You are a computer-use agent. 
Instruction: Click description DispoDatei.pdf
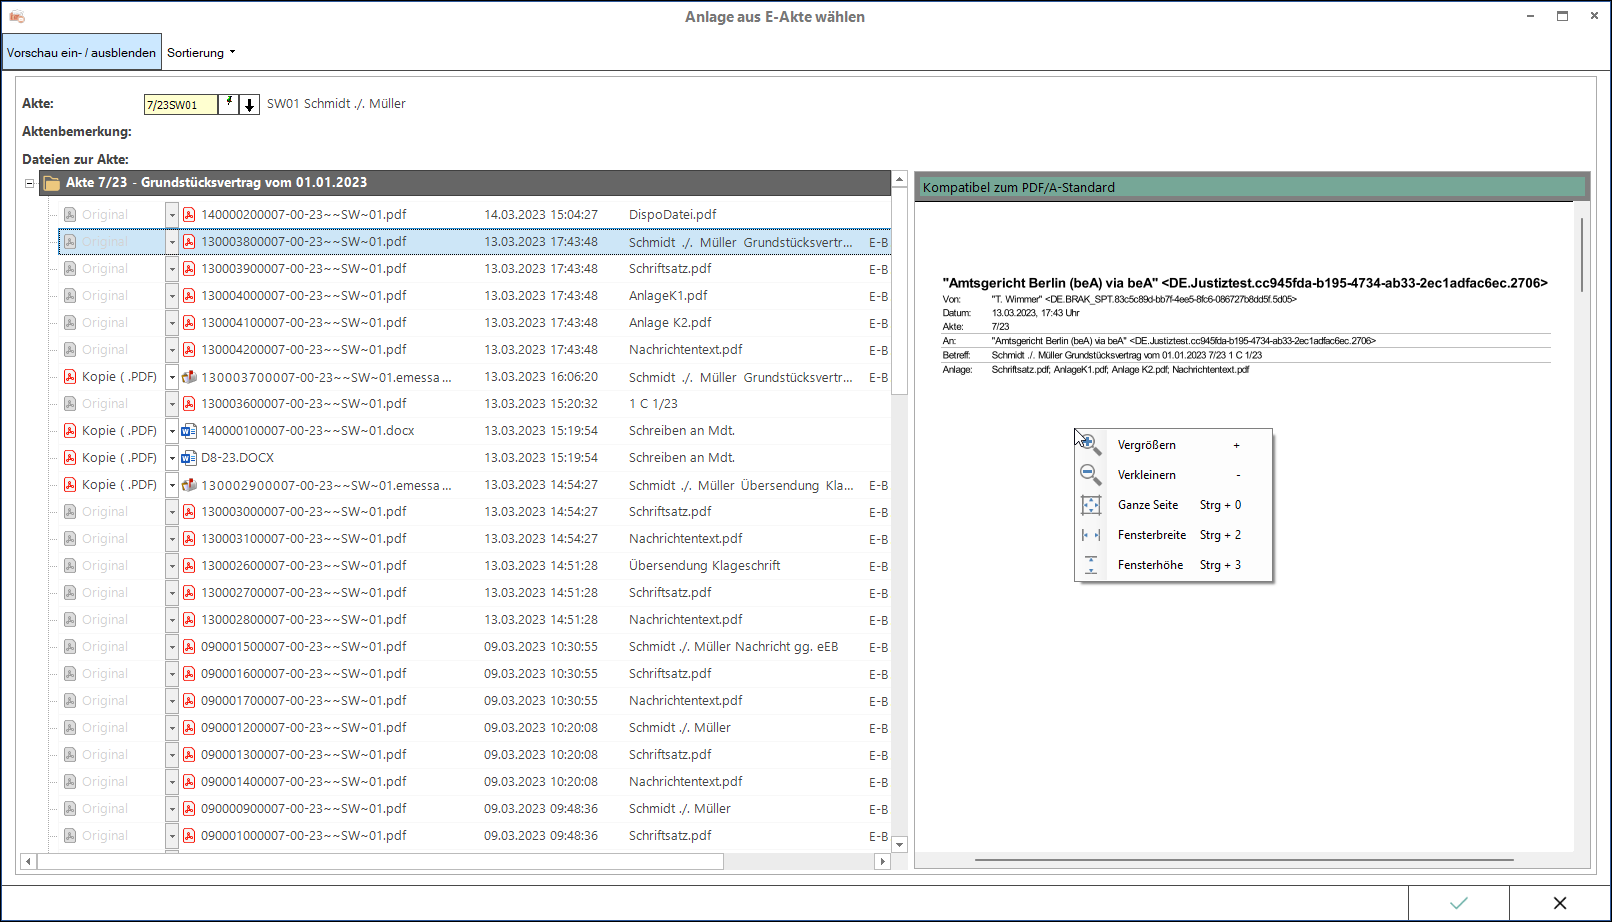pyautogui.click(x=673, y=214)
